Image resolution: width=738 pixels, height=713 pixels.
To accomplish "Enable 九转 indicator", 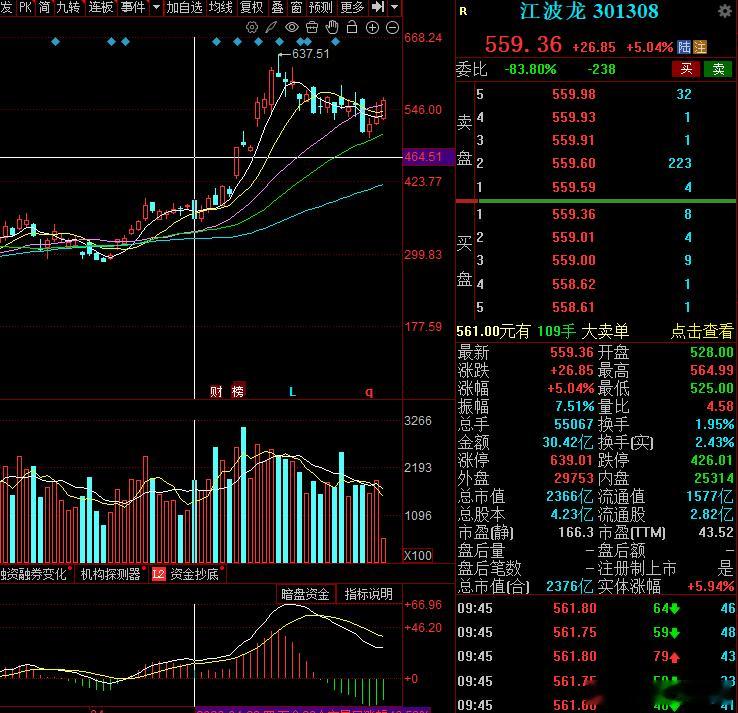I will [x=68, y=7].
